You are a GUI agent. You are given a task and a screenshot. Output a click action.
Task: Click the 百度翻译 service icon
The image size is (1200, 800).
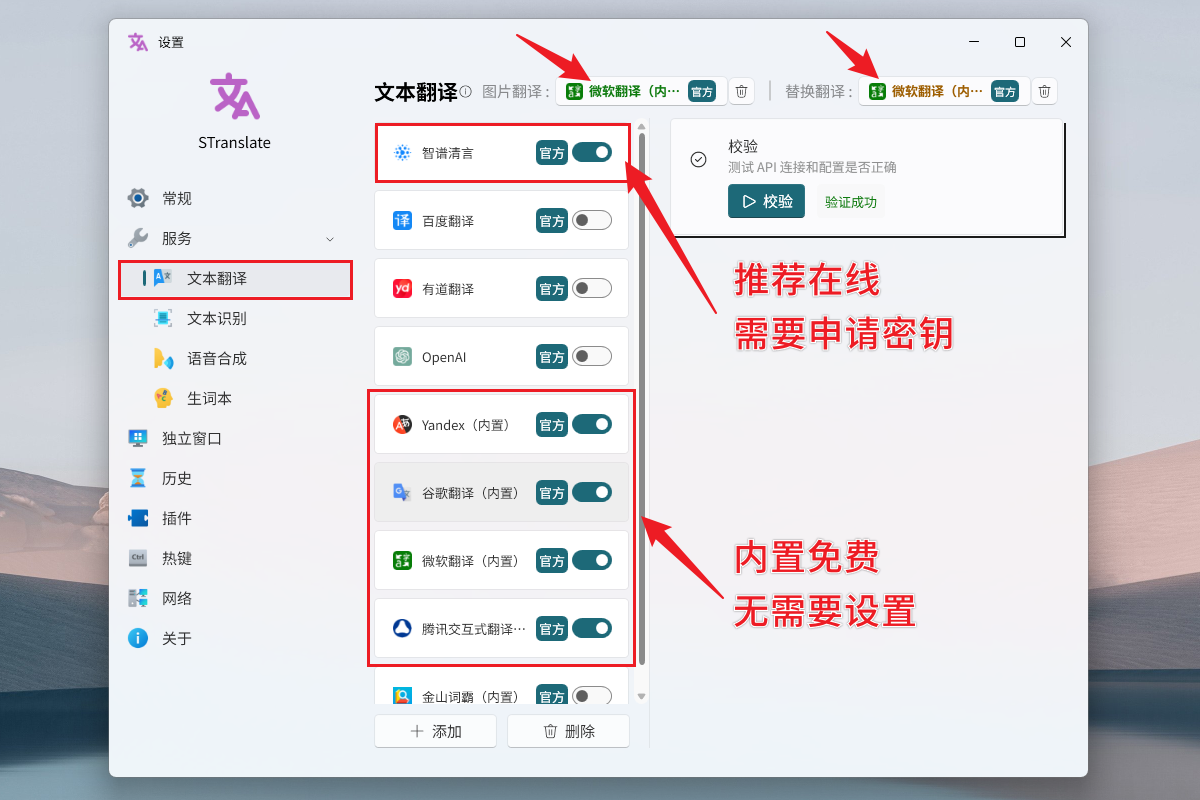402,221
